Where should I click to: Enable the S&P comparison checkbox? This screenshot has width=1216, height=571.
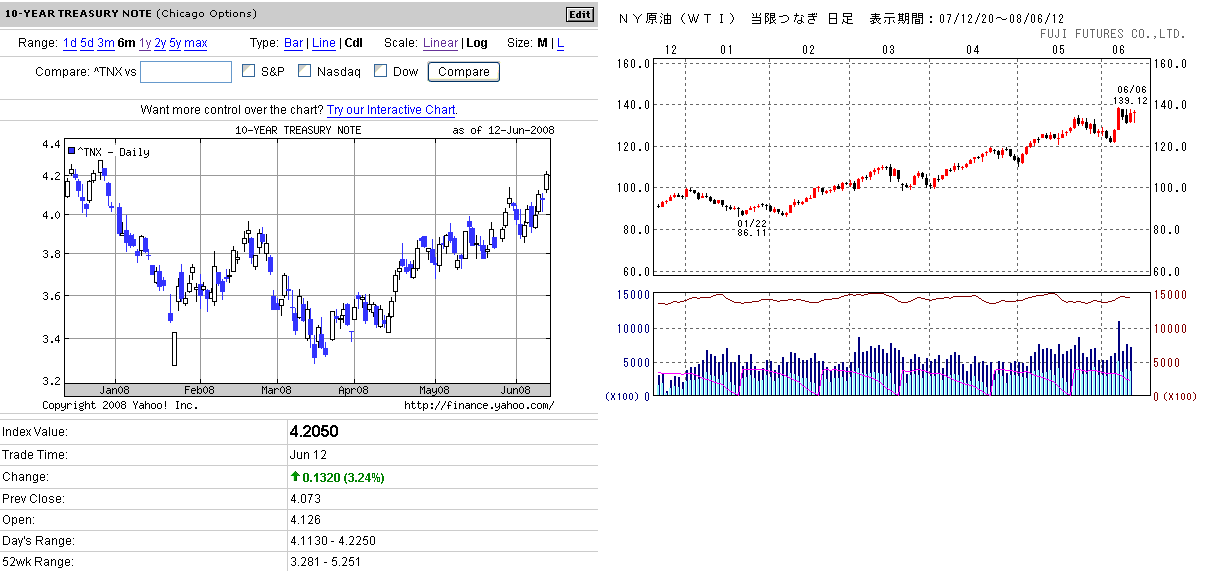tap(250, 71)
